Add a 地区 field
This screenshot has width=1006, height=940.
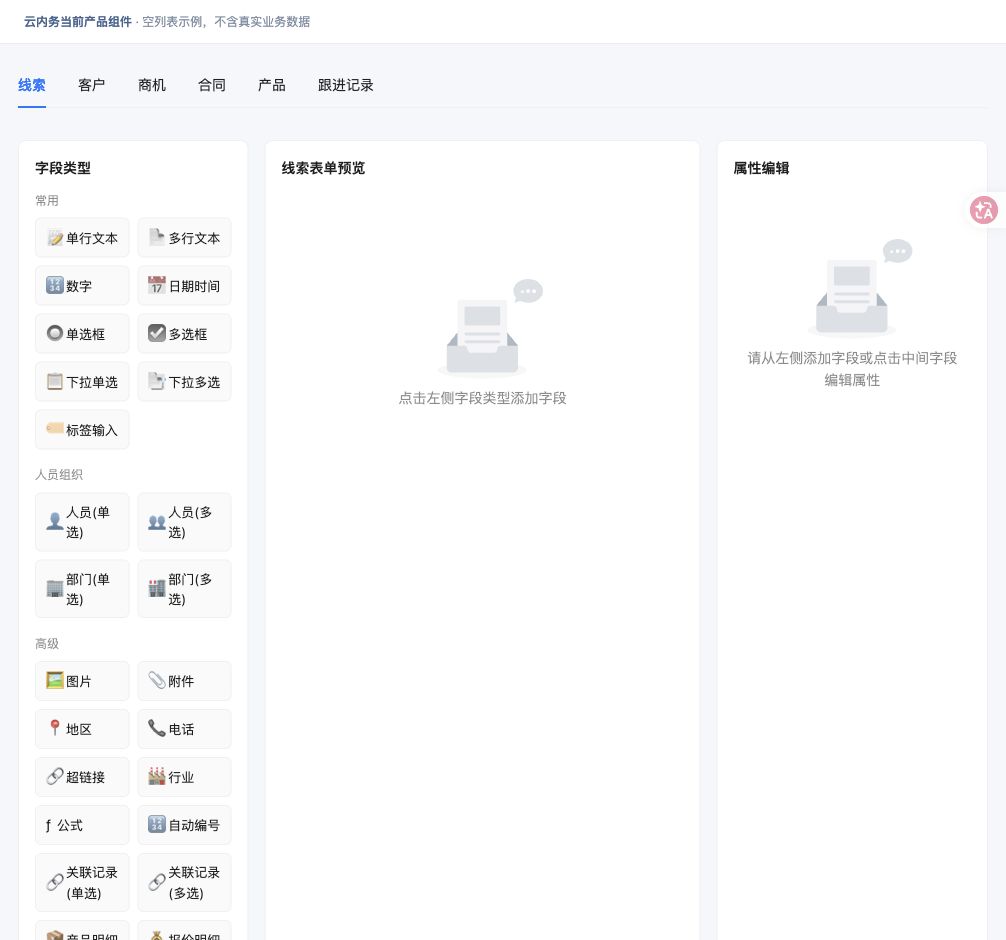(x=82, y=729)
